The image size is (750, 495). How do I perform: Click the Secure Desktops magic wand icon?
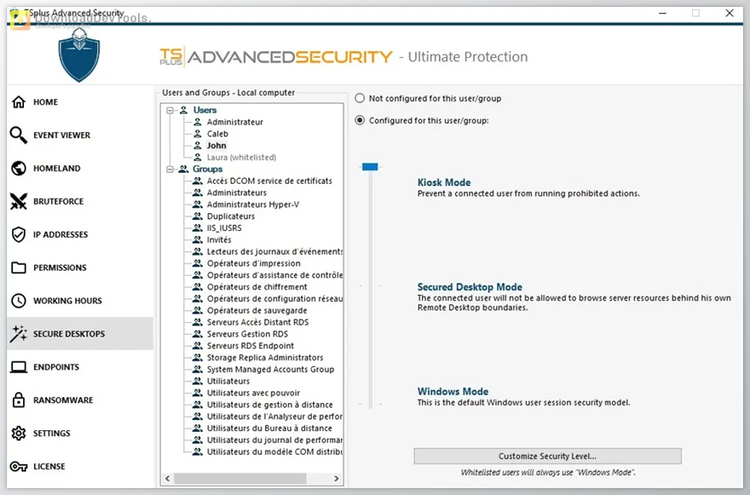pos(19,334)
